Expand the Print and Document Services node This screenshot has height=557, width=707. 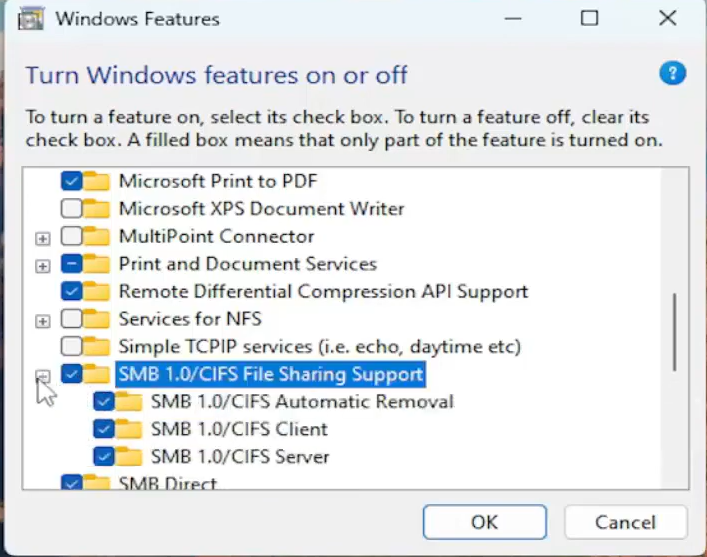43,266
